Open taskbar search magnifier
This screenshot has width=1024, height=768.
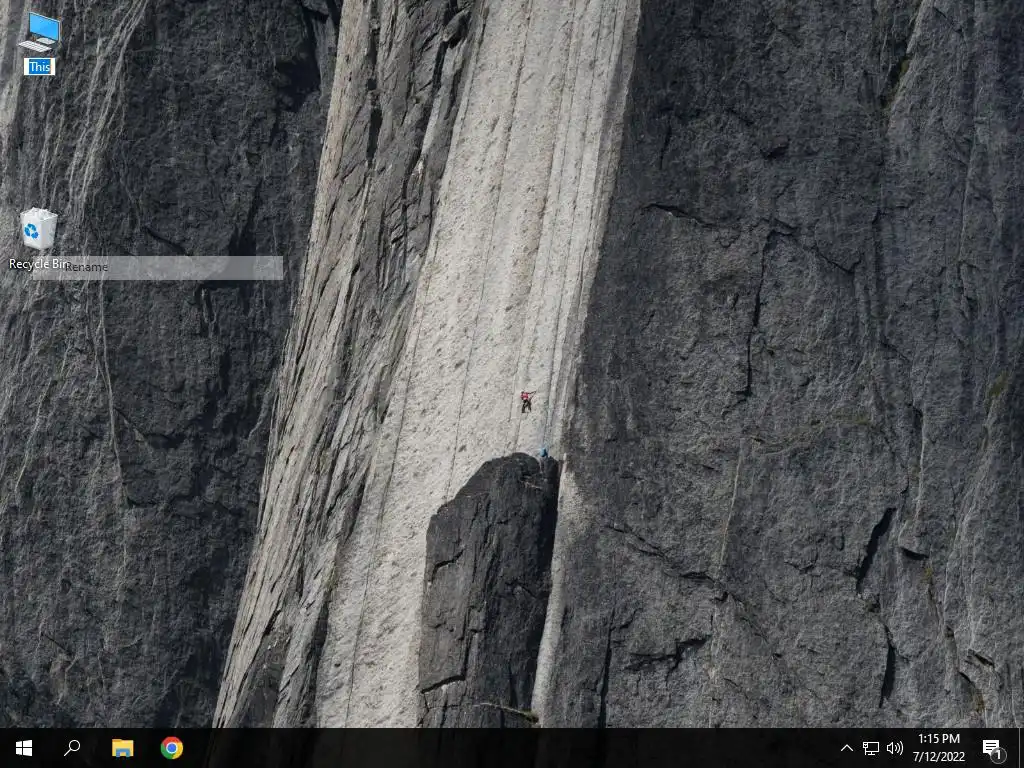(72, 748)
